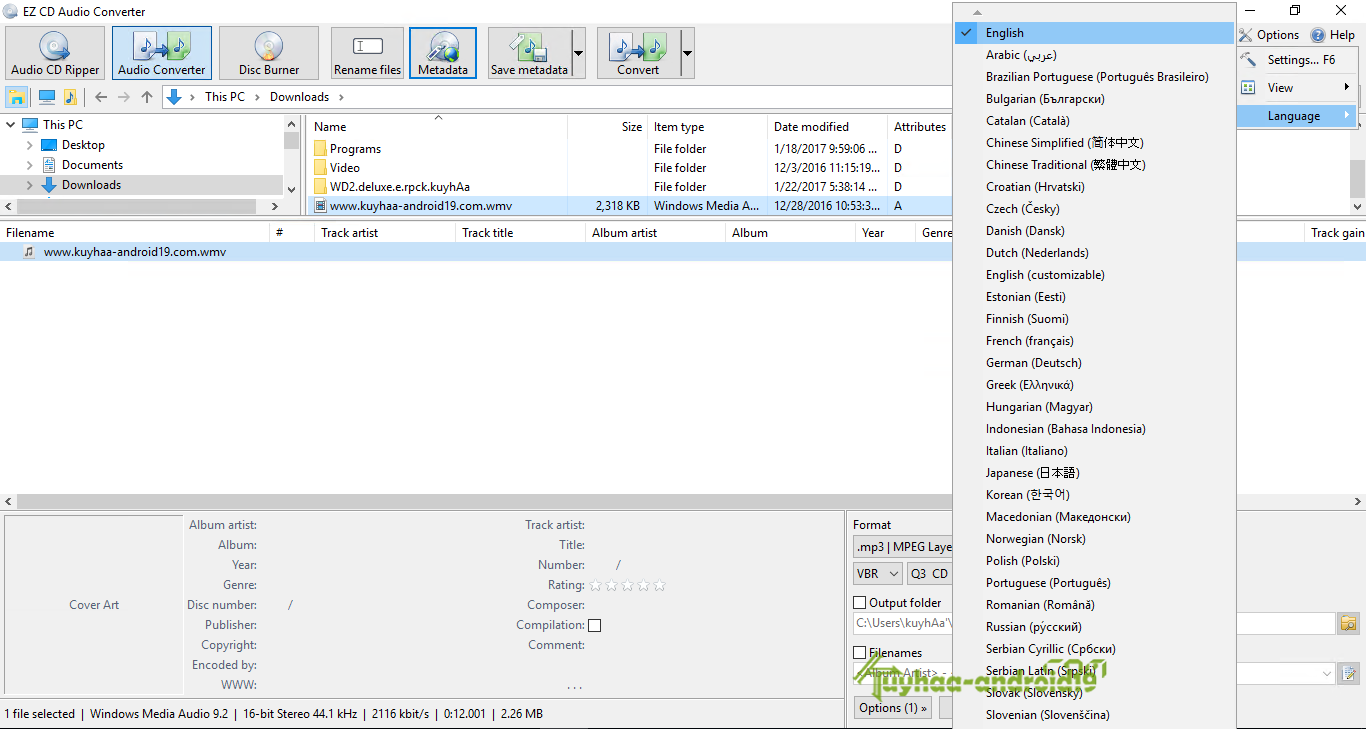Open Save metadata dropdown arrow
1366x729 pixels.
click(578, 53)
